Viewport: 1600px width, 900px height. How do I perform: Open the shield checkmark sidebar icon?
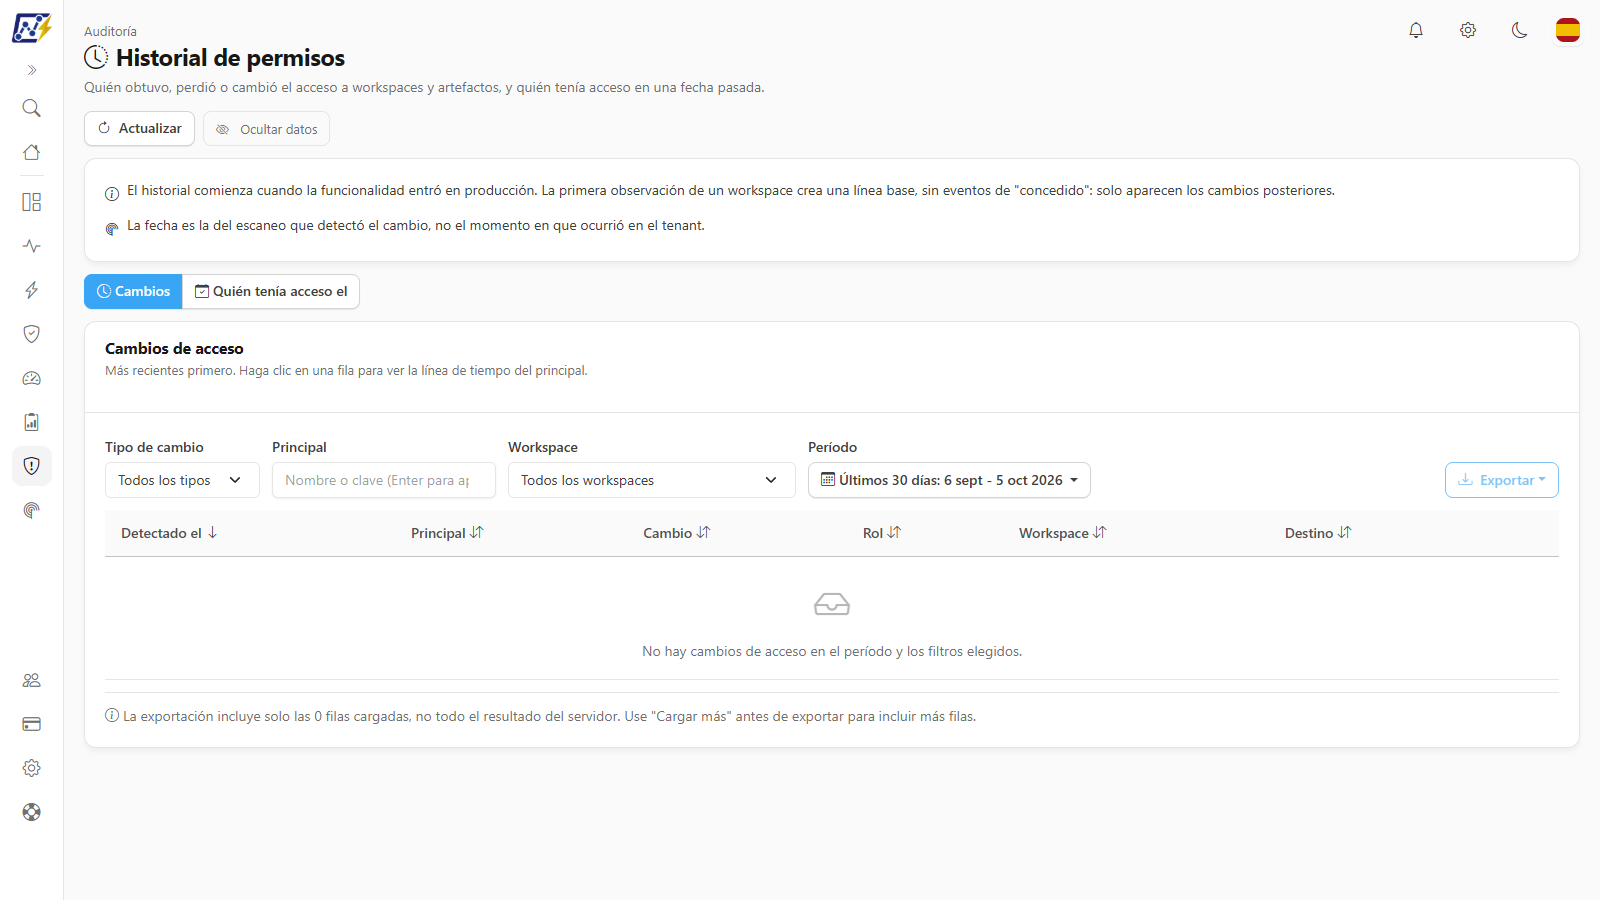tap(32, 334)
